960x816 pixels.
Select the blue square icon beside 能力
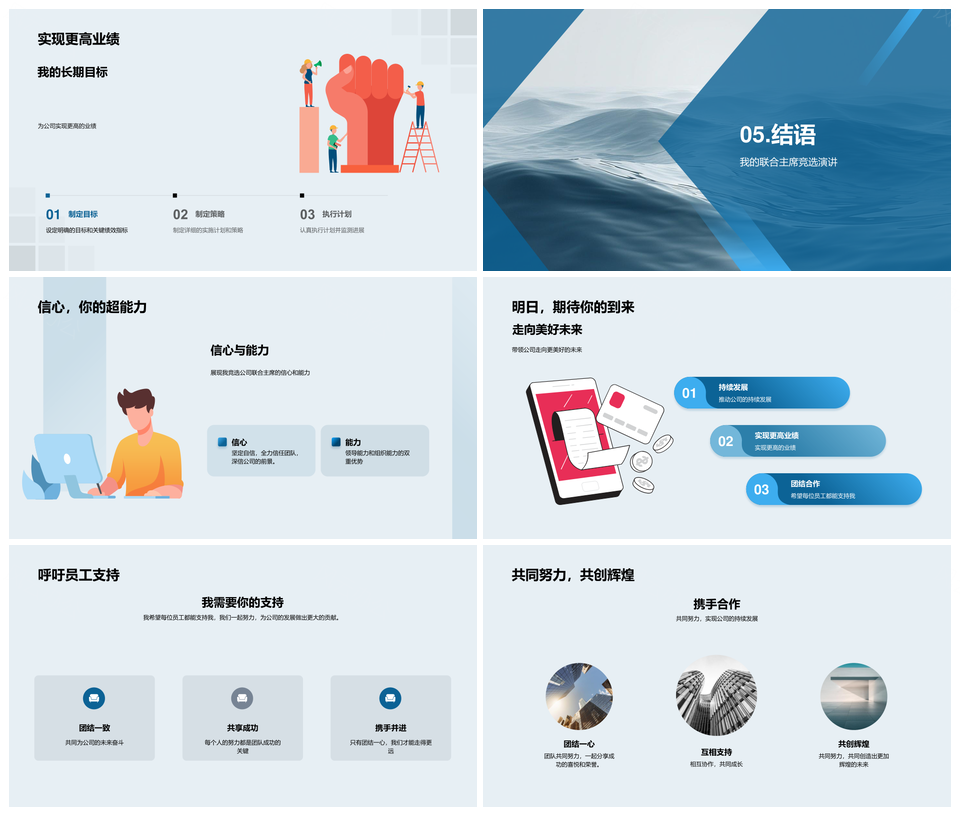[x=336, y=442]
